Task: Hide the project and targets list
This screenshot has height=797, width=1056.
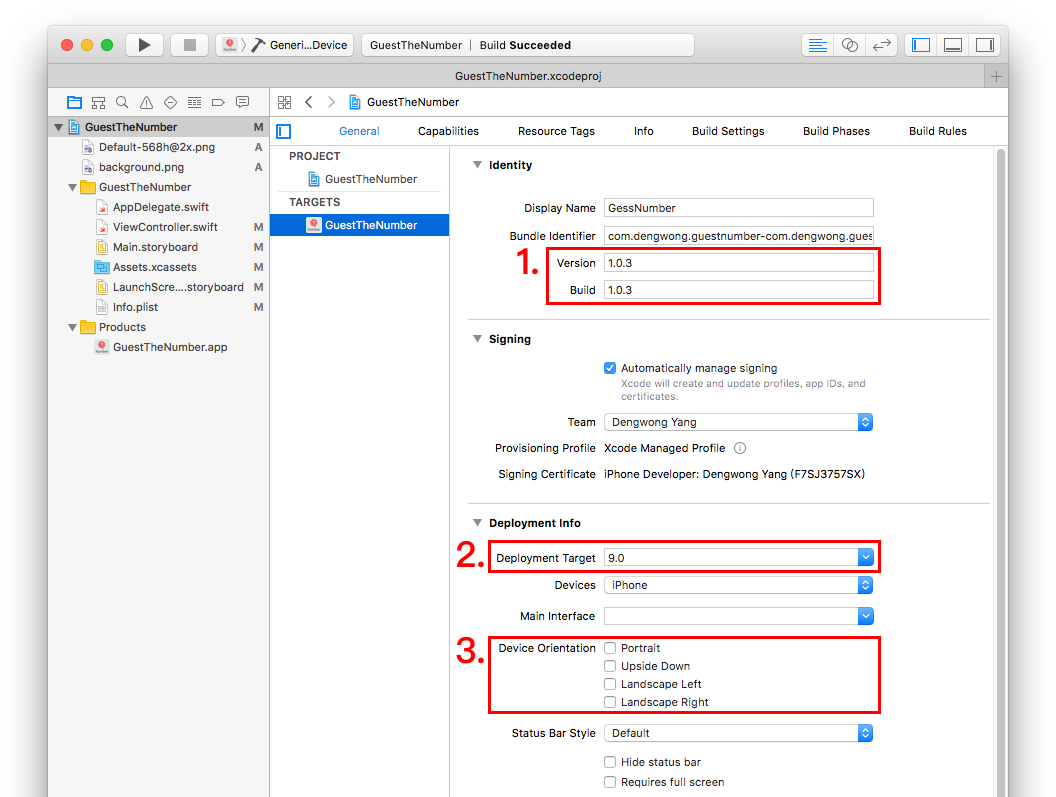Action: pos(284,131)
